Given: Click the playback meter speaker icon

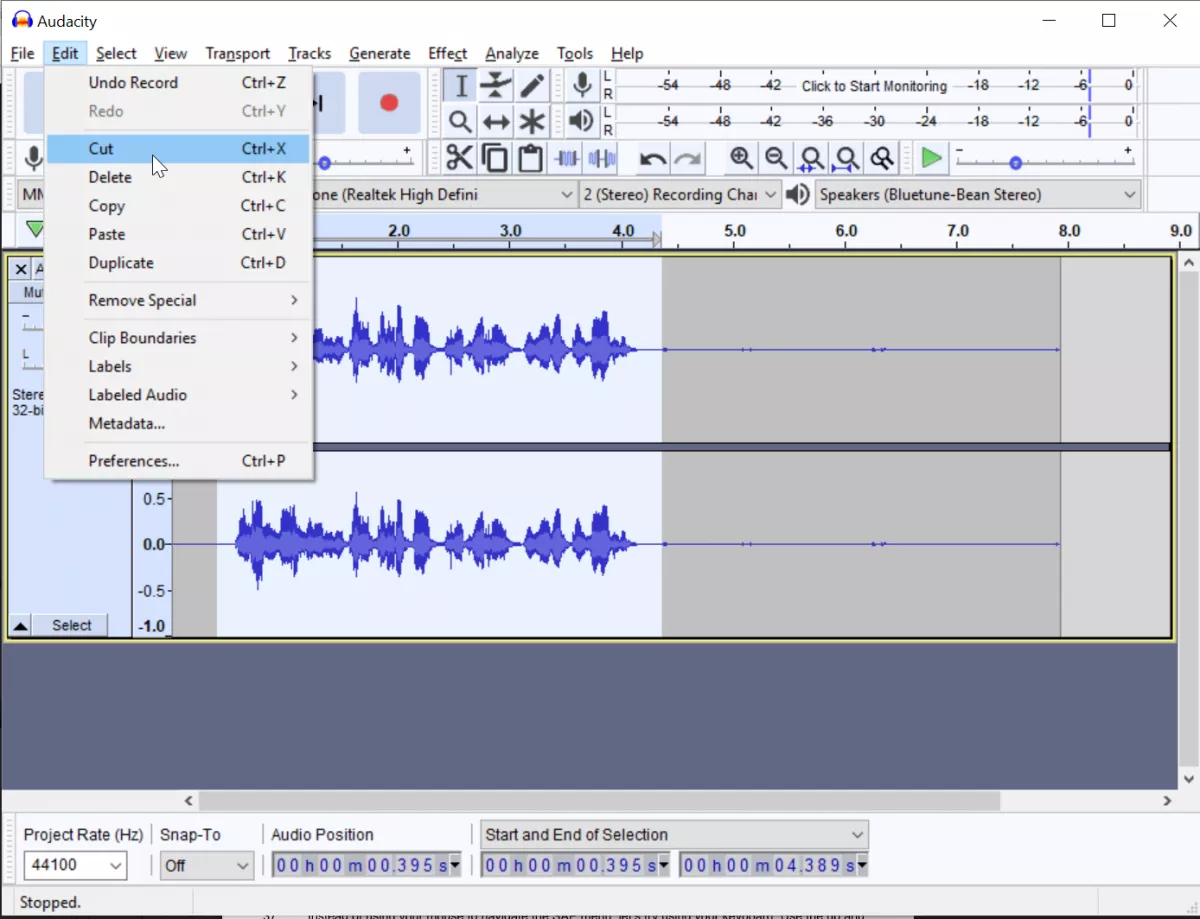Looking at the screenshot, I should click(x=581, y=122).
